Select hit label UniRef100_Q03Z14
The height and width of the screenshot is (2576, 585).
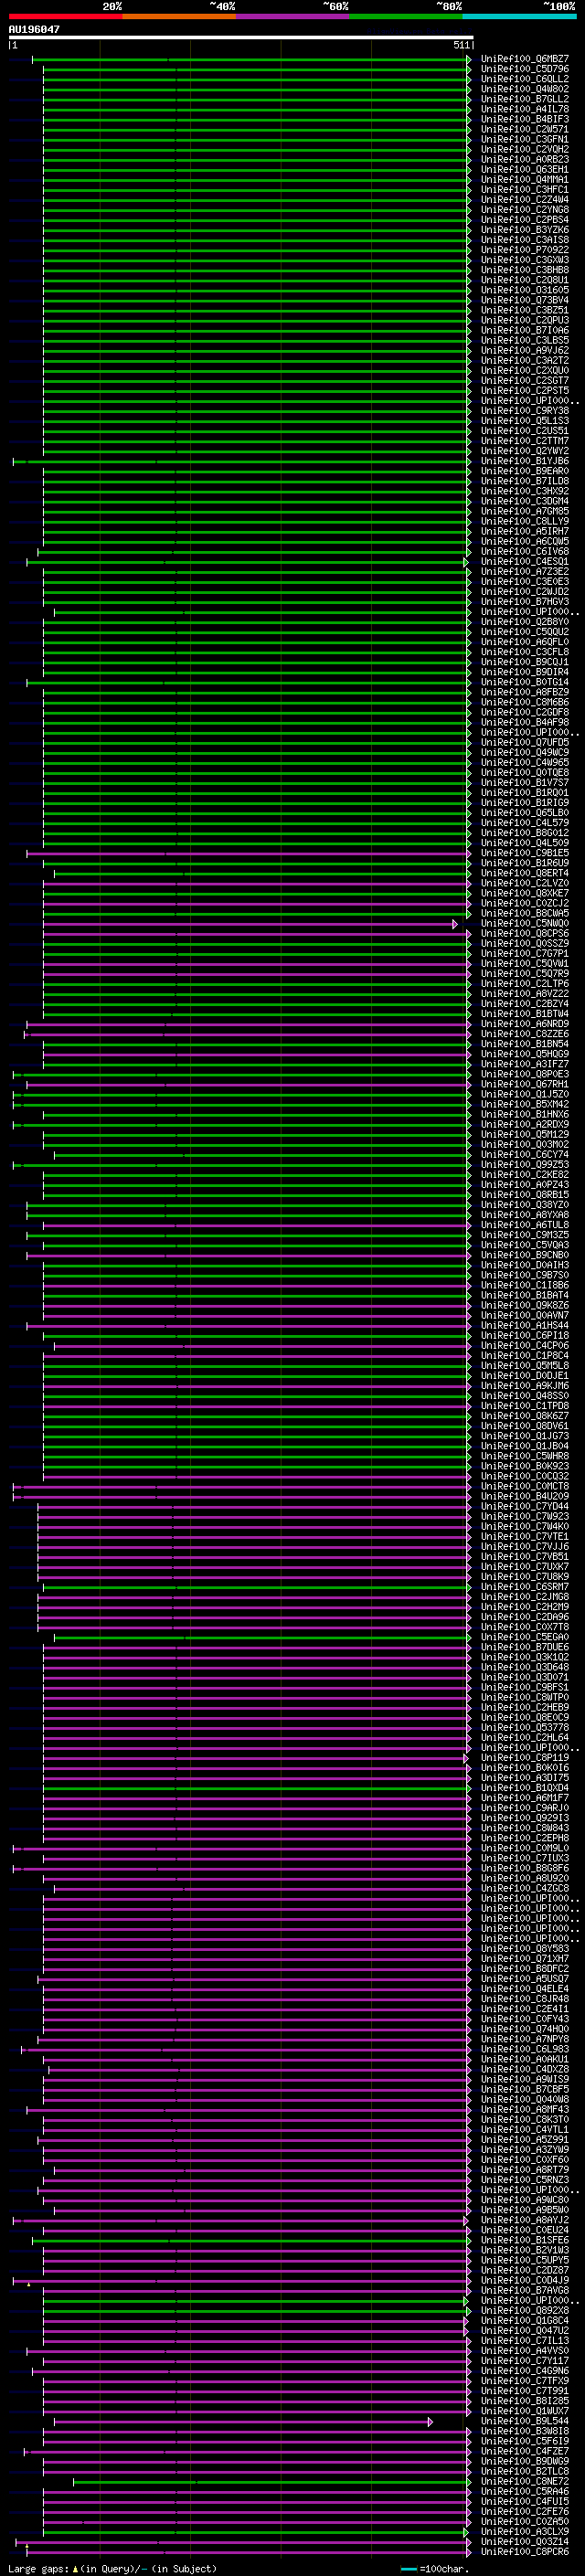[525, 2541]
